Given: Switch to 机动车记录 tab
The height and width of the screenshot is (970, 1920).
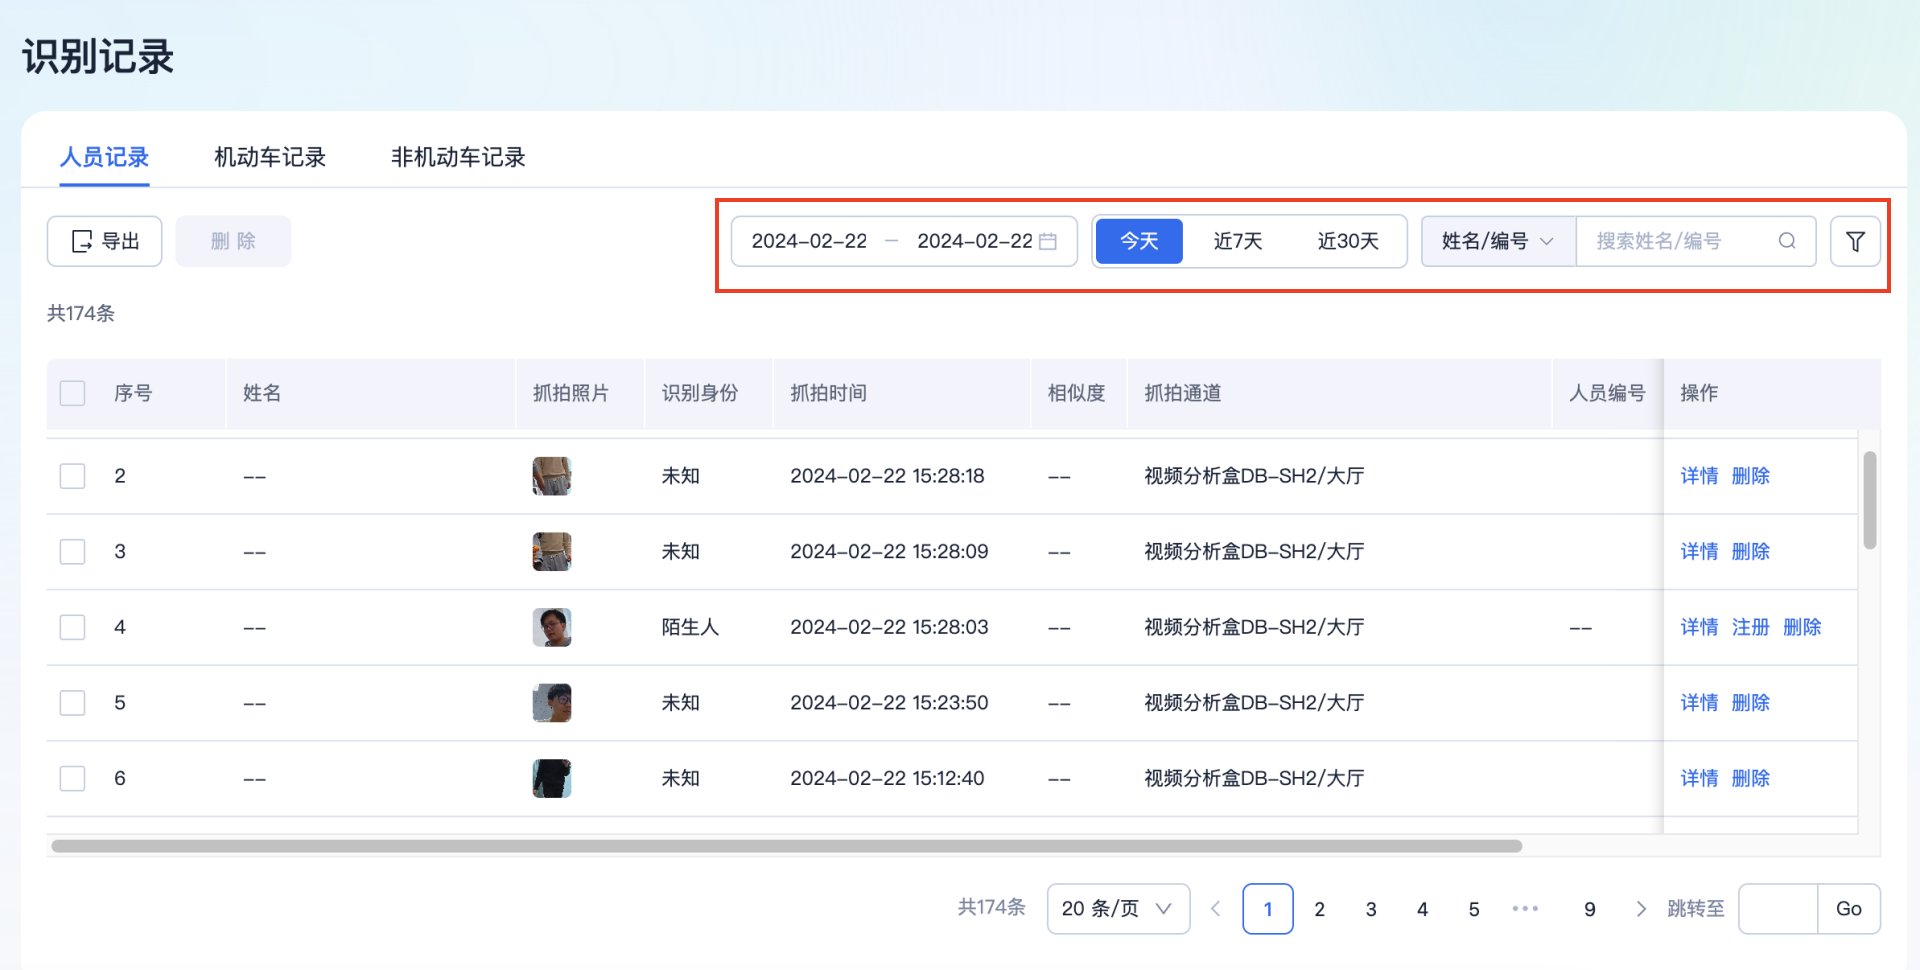Looking at the screenshot, I should 270,157.
